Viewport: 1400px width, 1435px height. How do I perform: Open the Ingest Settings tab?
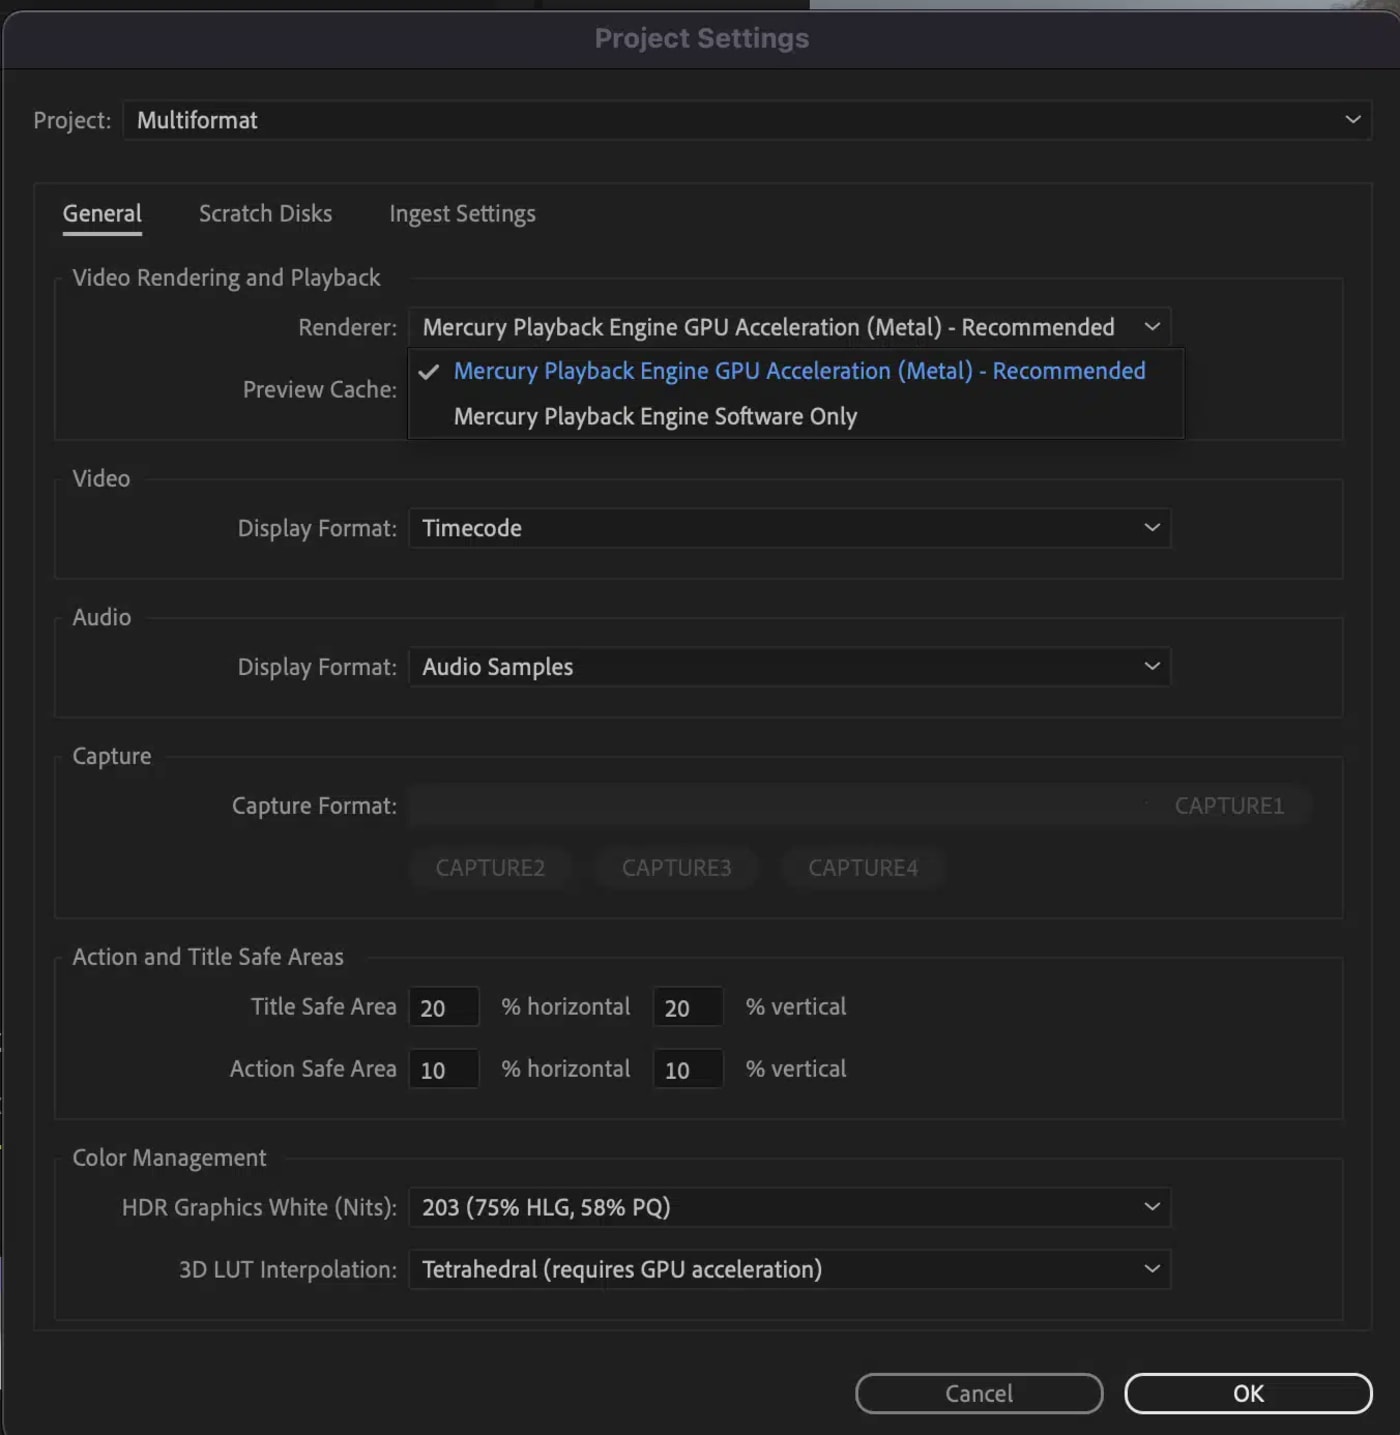[462, 214]
